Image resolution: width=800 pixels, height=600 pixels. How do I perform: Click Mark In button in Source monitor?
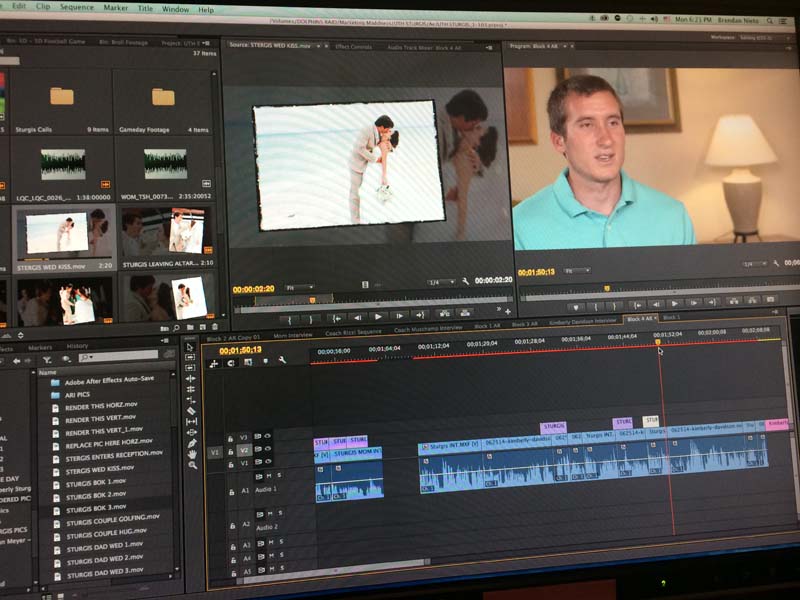290,320
